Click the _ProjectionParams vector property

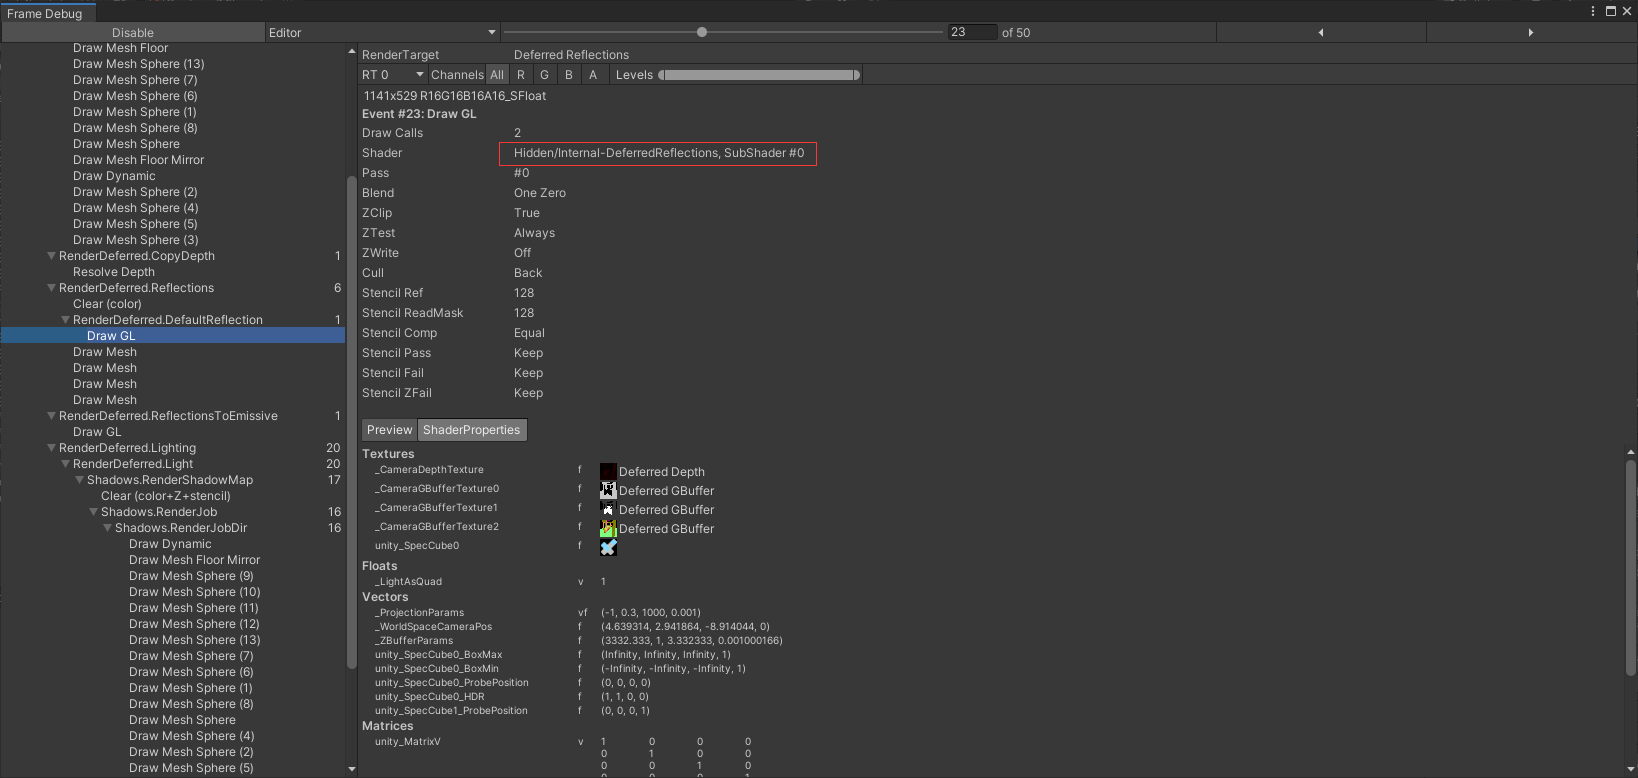[x=419, y=613]
